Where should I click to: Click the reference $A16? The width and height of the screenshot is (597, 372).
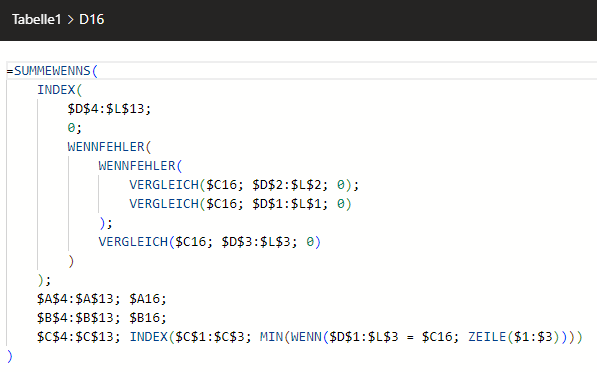point(144,299)
